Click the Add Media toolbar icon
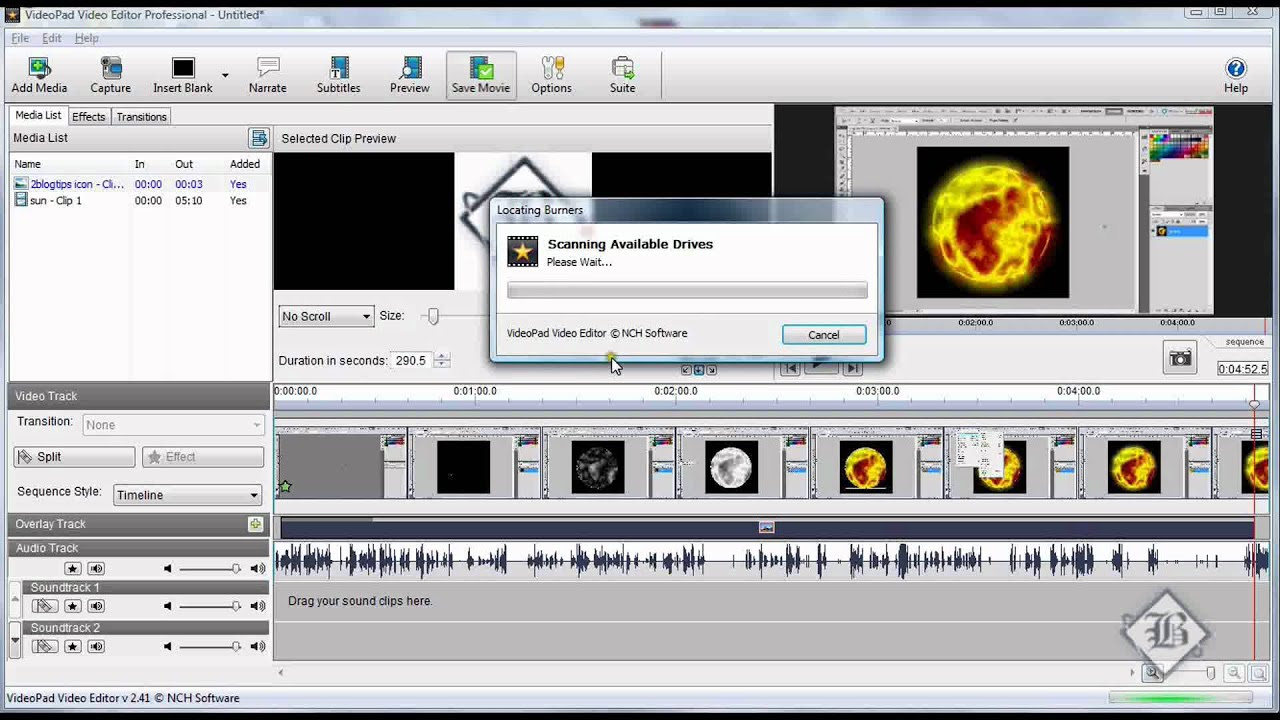 [x=39, y=75]
